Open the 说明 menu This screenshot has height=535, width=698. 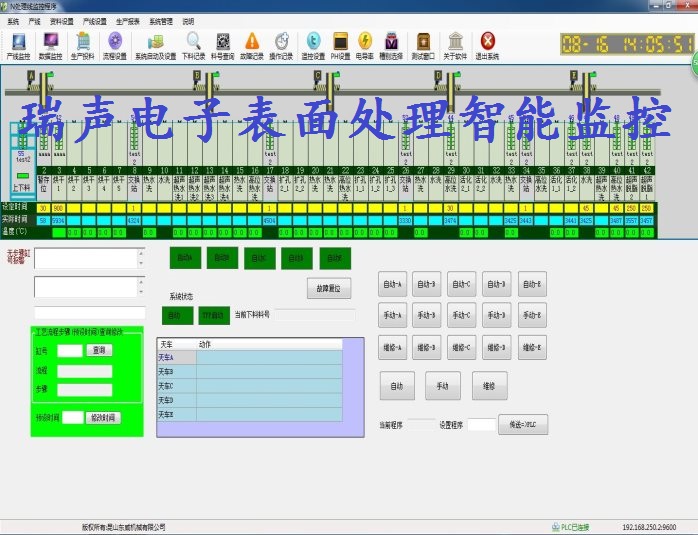188,21
